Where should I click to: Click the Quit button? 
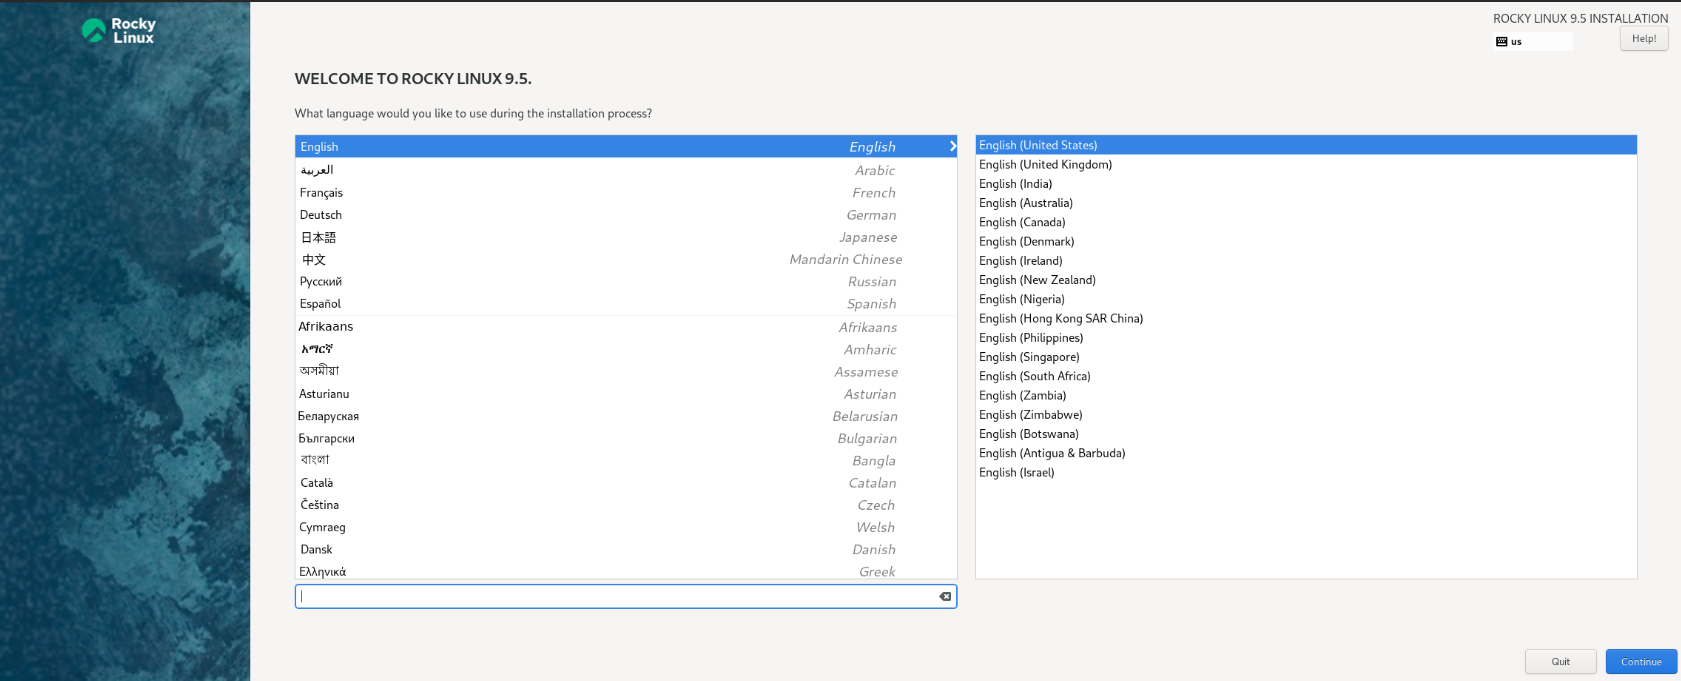coord(1560,661)
